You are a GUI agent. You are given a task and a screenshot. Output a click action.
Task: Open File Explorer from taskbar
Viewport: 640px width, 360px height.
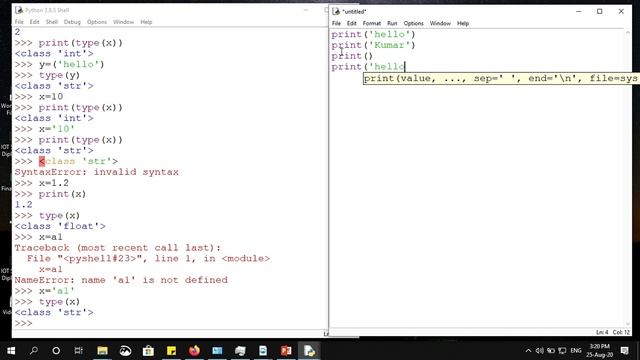click(x=102, y=351)
